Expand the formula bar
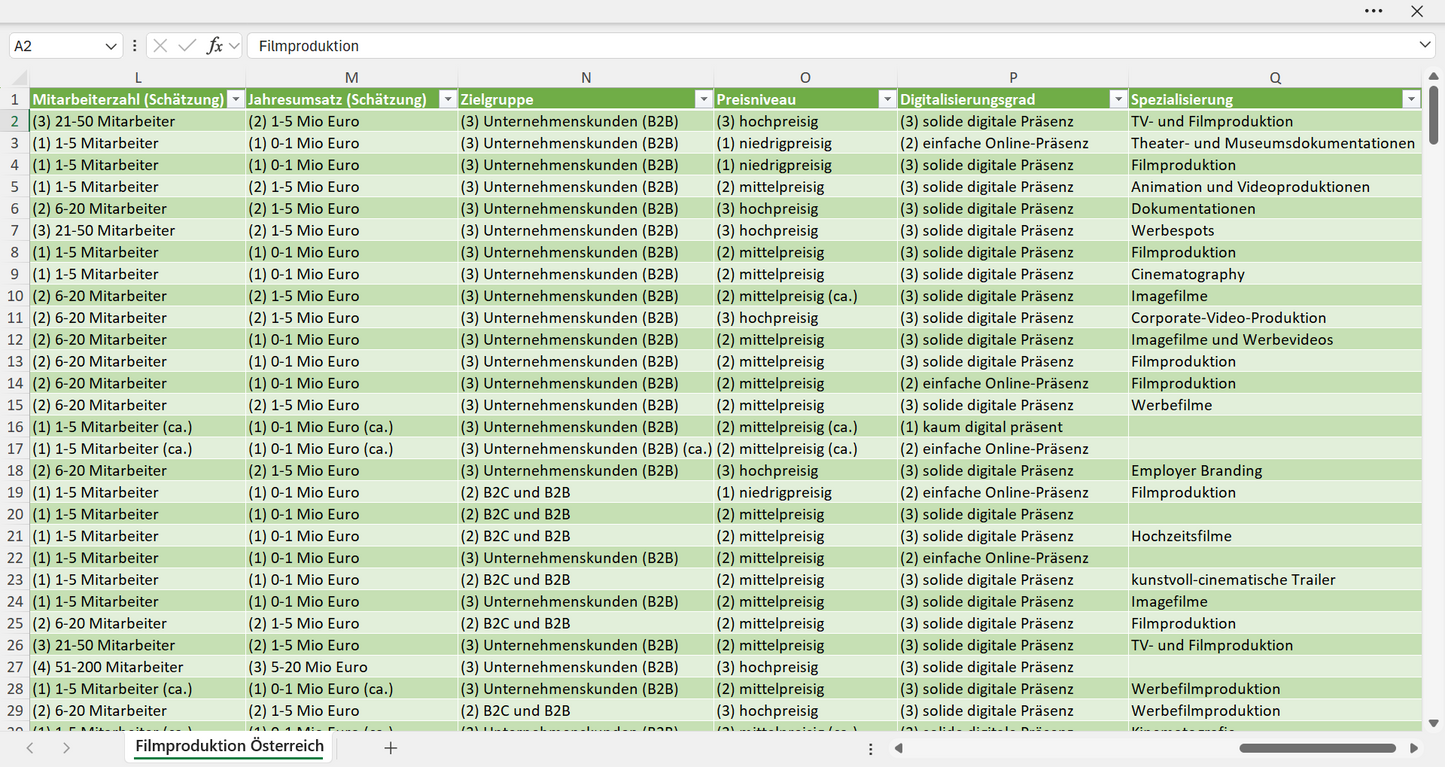The image size is (1445, 767). 1425,46
